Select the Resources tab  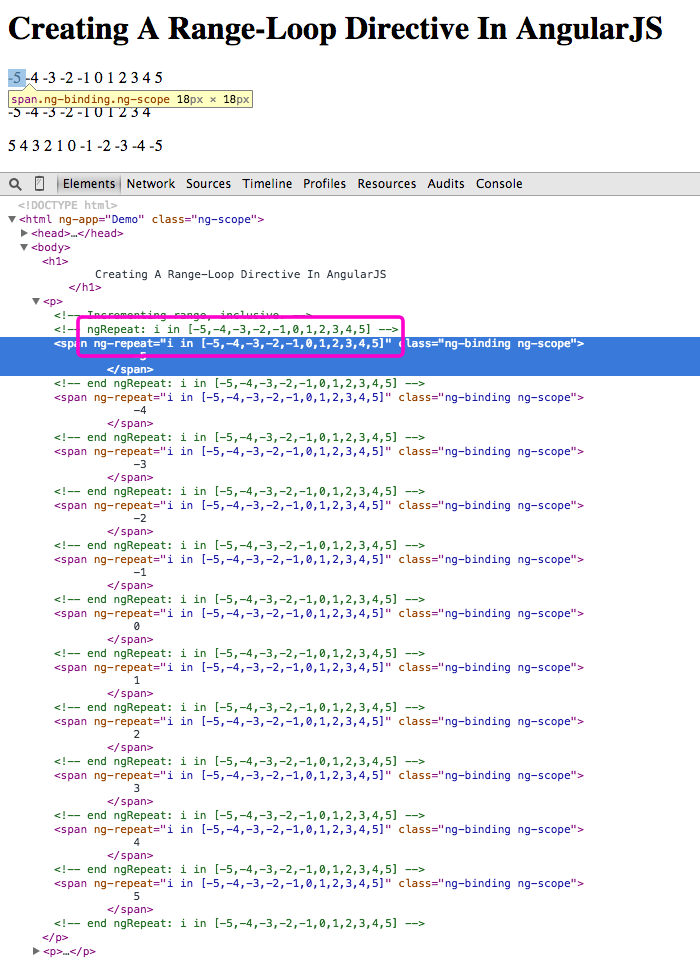386,184
